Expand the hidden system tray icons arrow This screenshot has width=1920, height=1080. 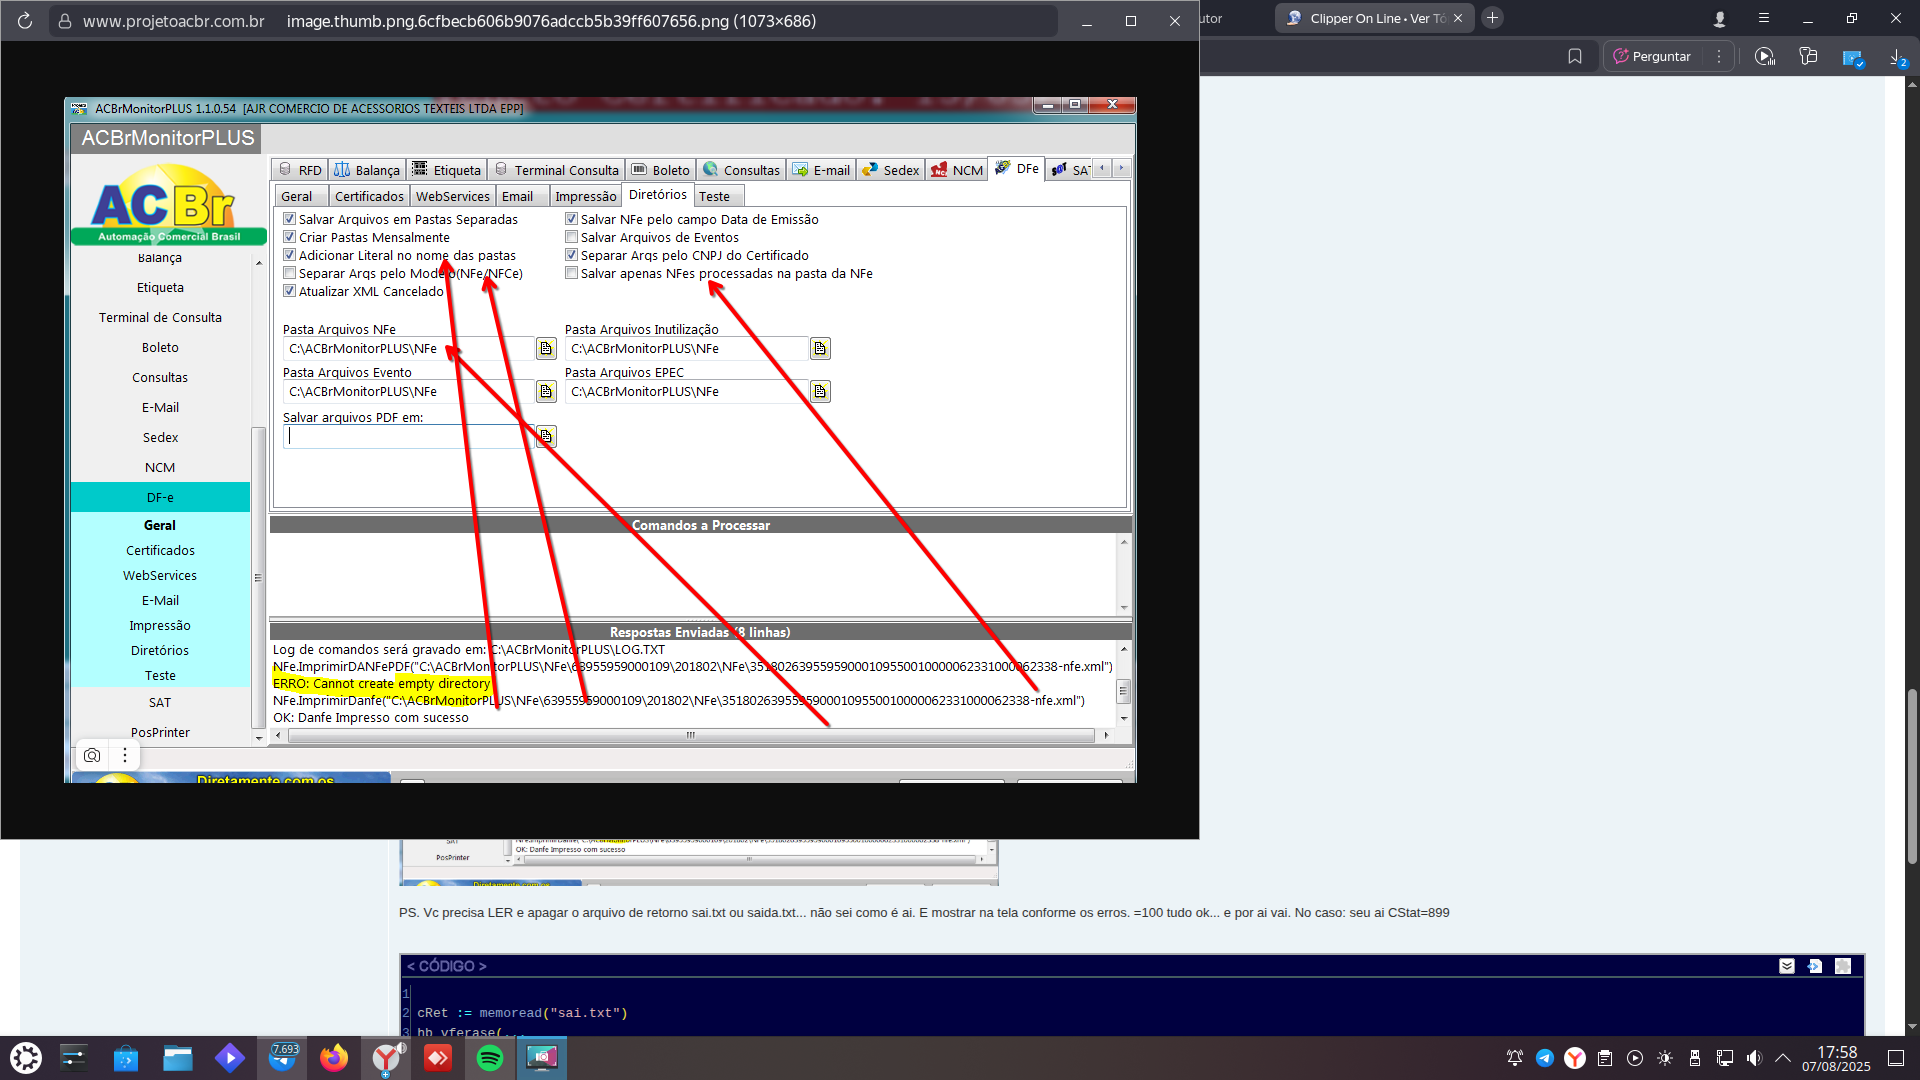[1783, 1058]
